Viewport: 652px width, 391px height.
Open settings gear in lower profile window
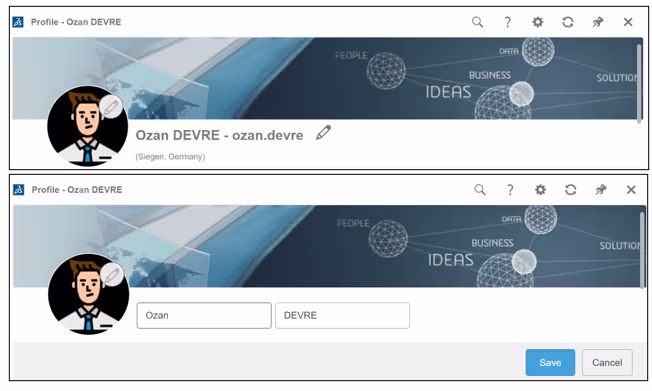point(540,190)
